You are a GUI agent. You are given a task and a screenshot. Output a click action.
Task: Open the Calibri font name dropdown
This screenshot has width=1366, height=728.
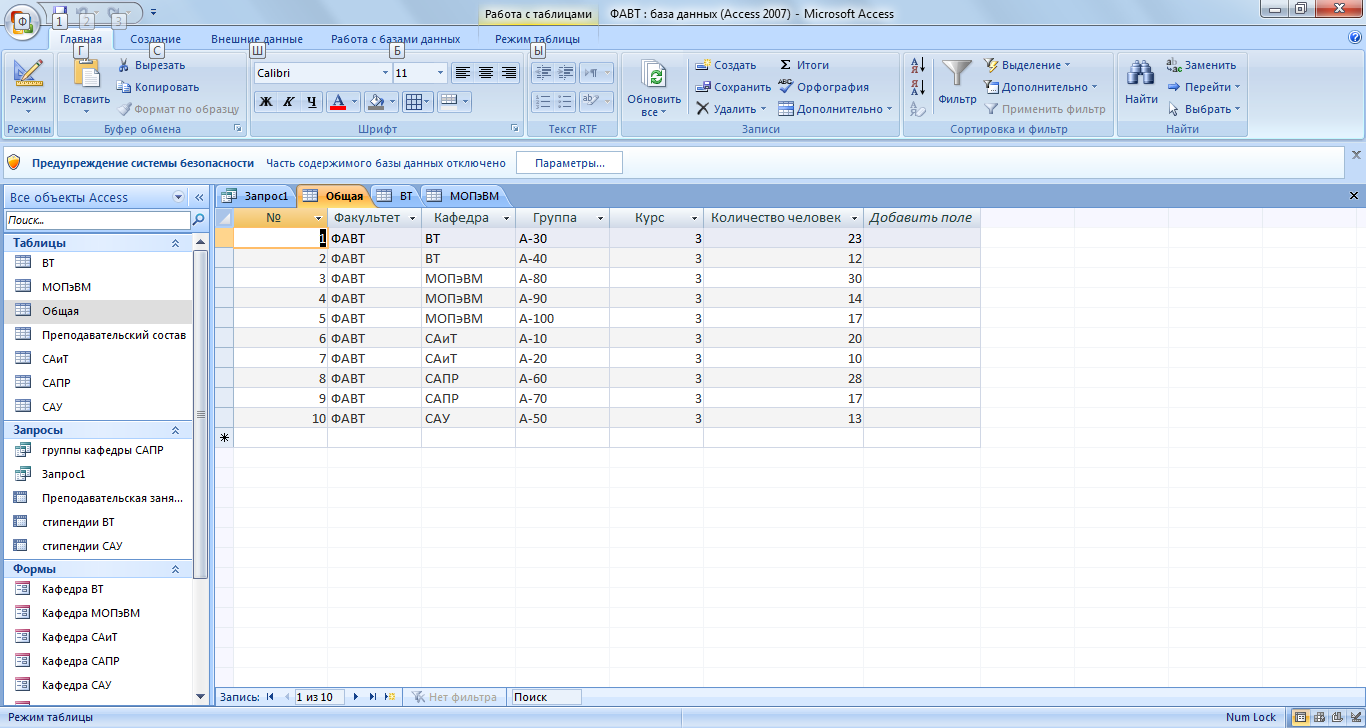[x=385, y=73]
